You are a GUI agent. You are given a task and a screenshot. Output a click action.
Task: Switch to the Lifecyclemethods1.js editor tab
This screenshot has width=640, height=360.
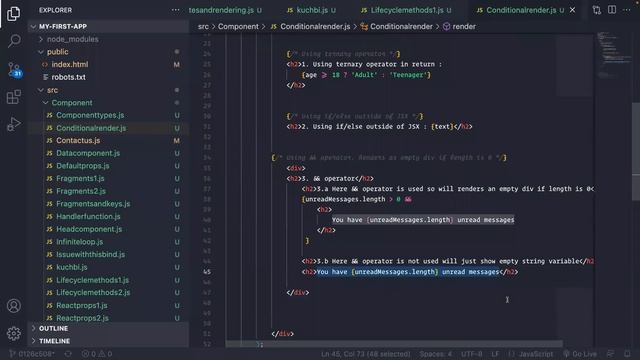[407, 10]
